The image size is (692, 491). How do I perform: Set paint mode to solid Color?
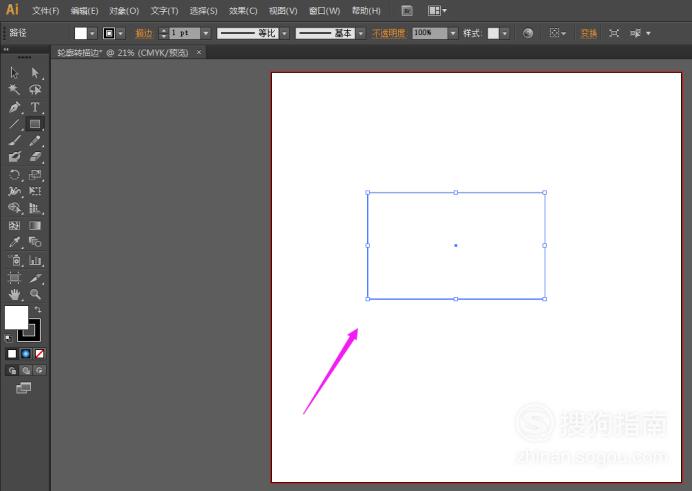pyautogui.click(x=12, y=354)
